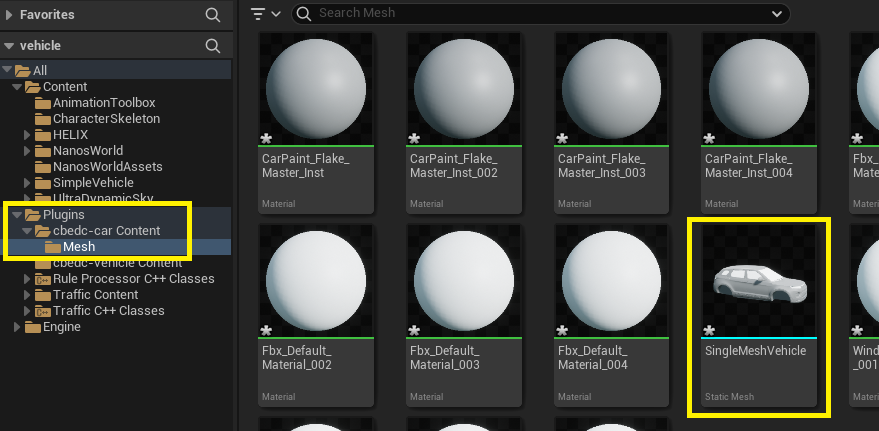This screenshot has height=431, width=879.
Task: Open the search history dropdown arrow
Action: (x=777, y=14)
